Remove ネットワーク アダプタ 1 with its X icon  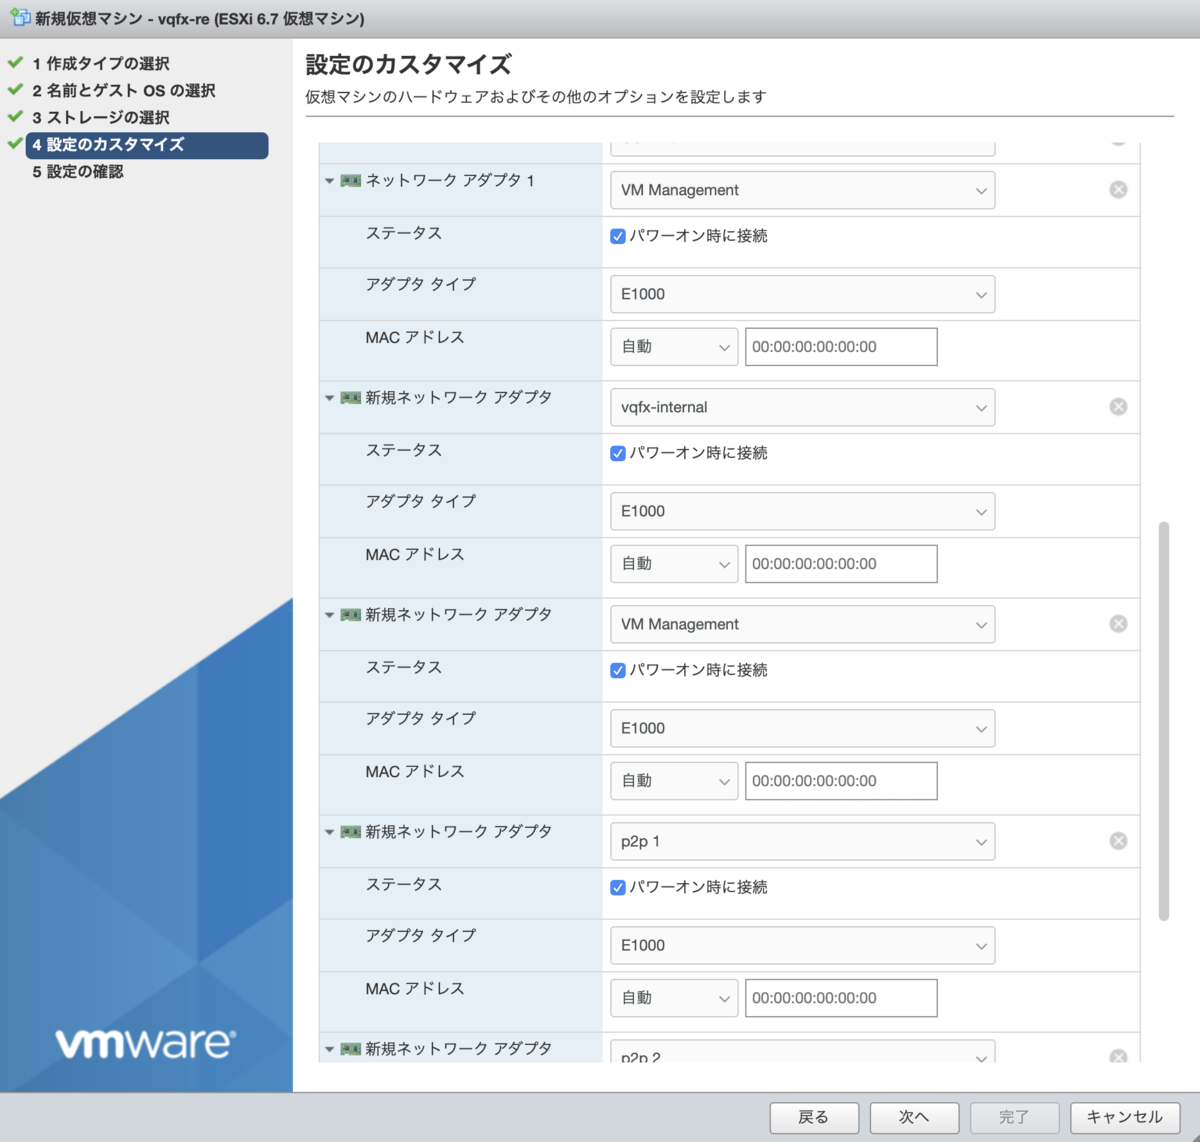click(1118, 190)
